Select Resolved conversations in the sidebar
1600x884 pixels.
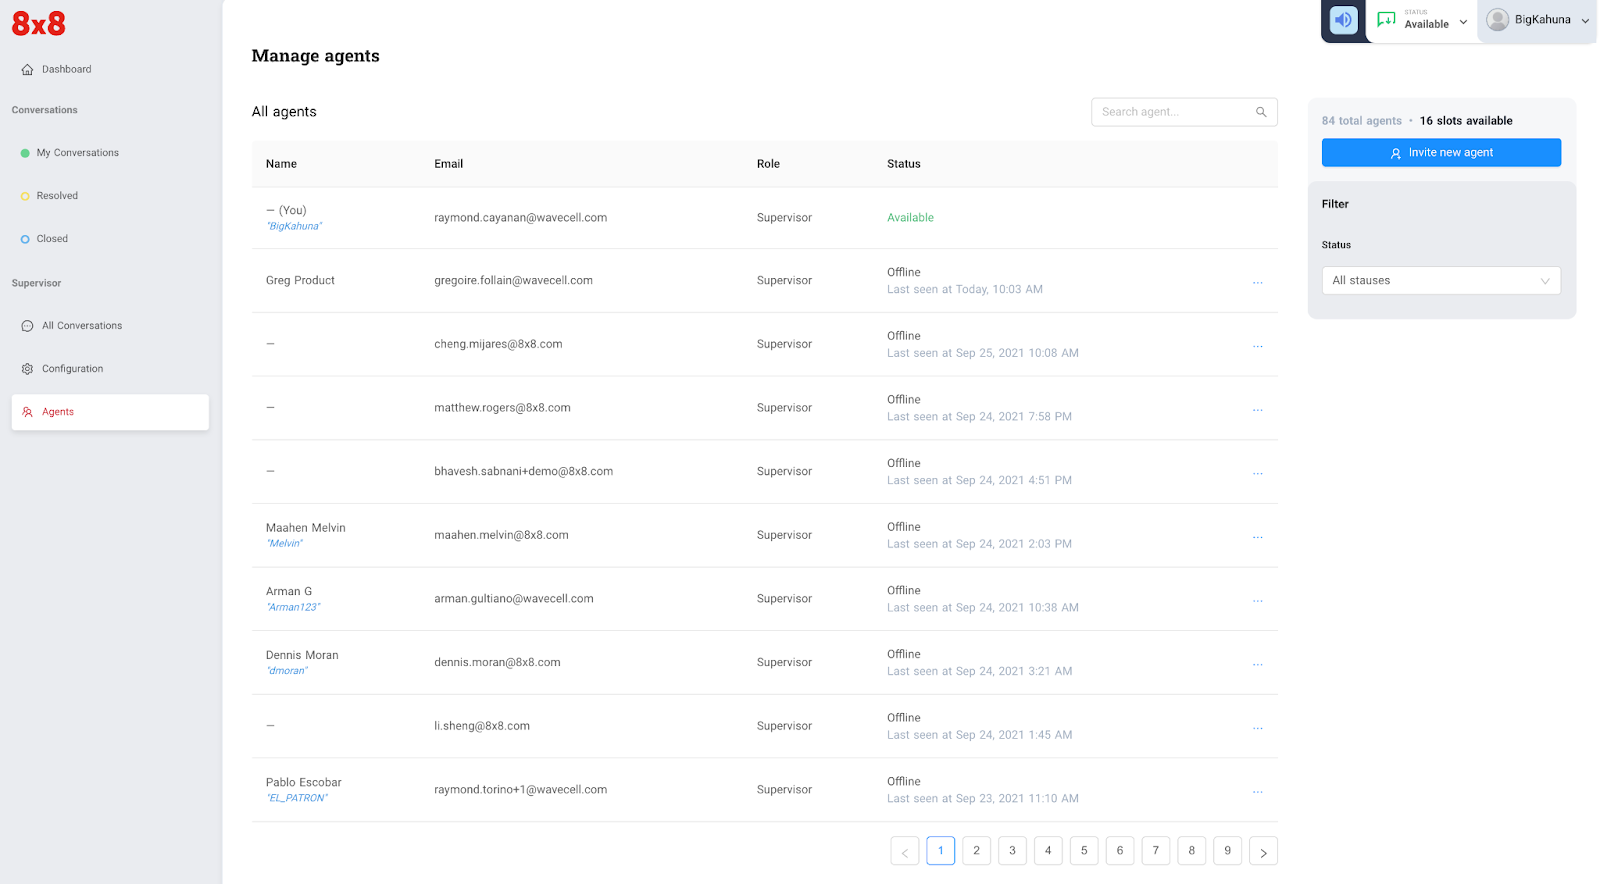coord(57,196)
